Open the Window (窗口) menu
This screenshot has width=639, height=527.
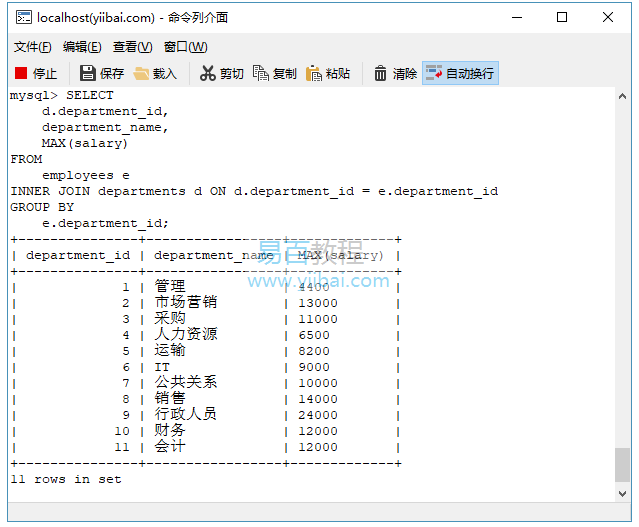(x=185, y=47)
